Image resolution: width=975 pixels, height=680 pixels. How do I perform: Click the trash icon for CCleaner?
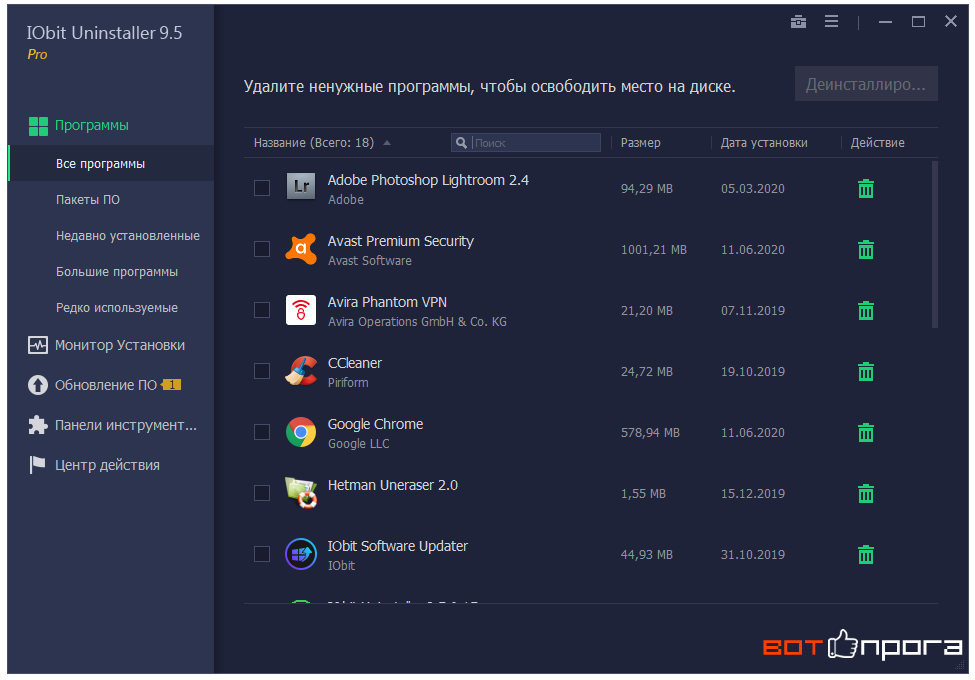click(x=866, y=371)
